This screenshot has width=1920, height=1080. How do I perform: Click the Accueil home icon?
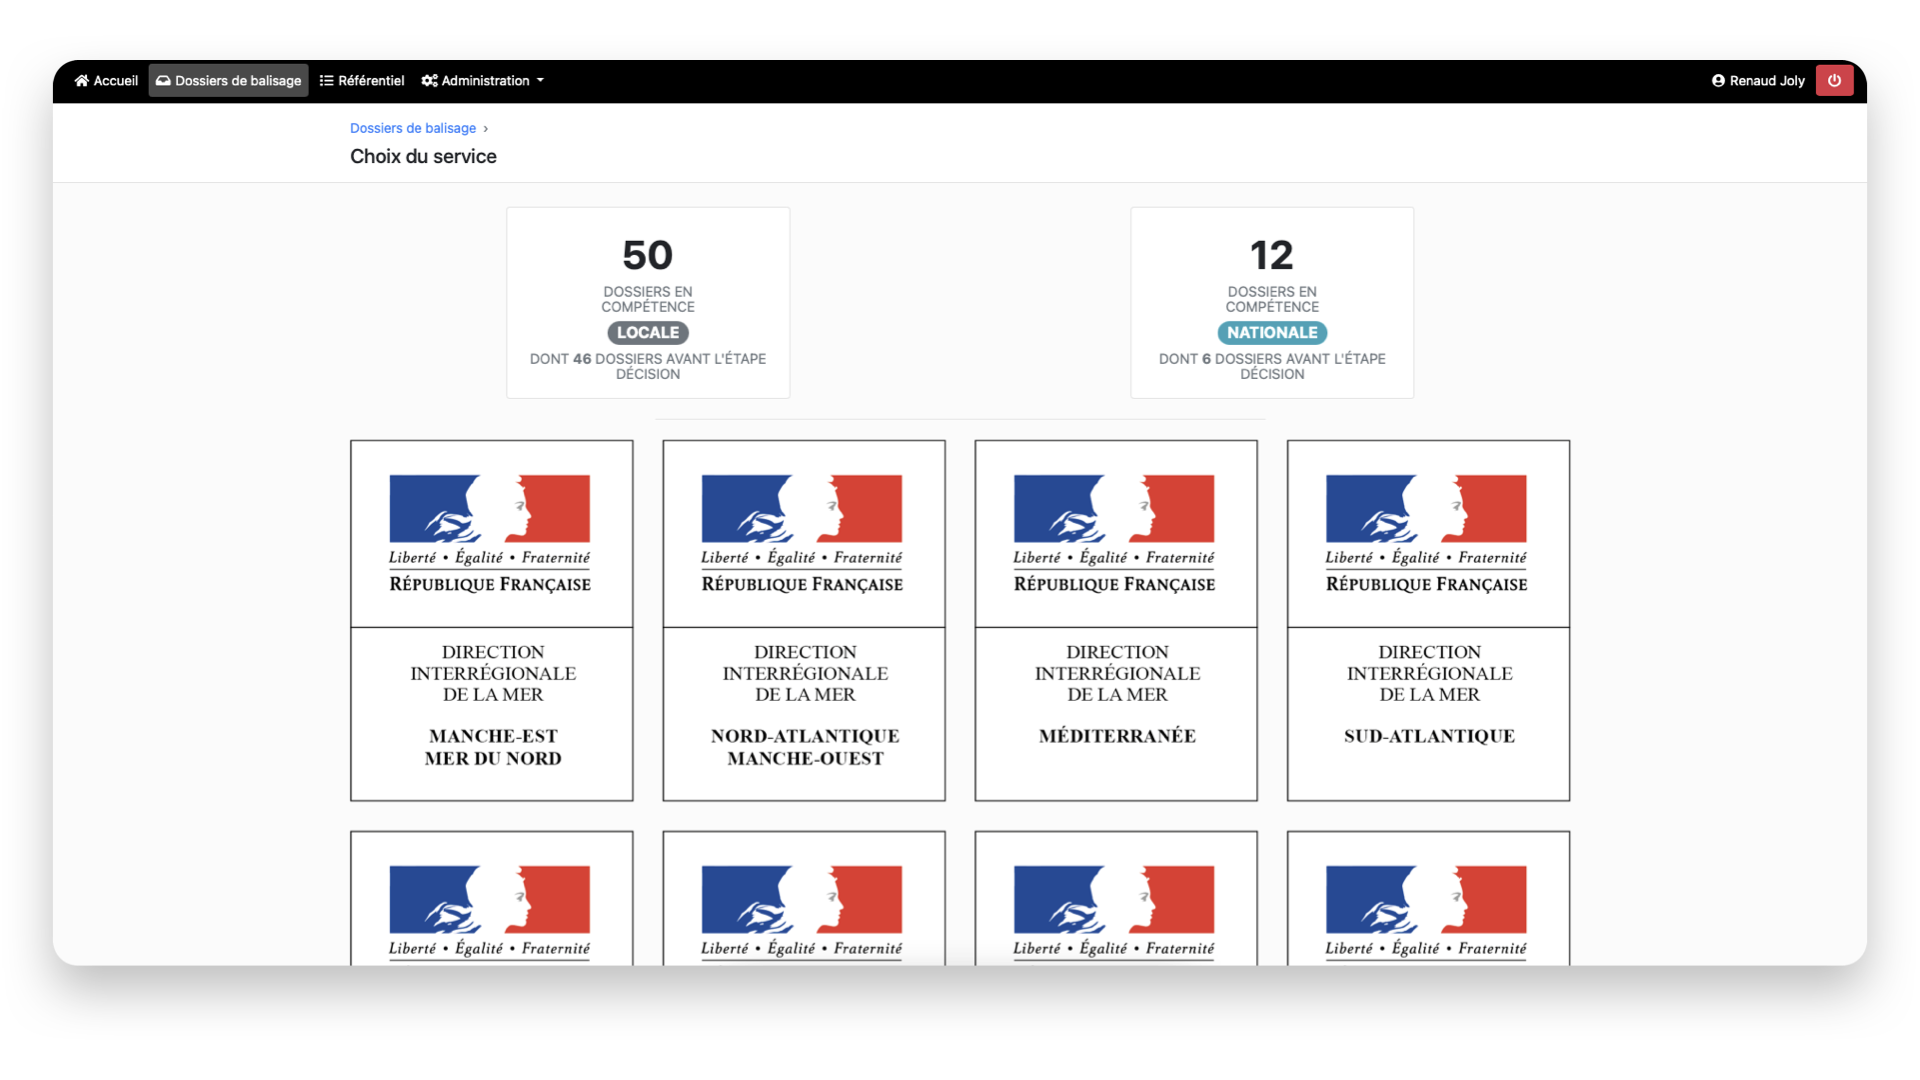pos(81,80)
